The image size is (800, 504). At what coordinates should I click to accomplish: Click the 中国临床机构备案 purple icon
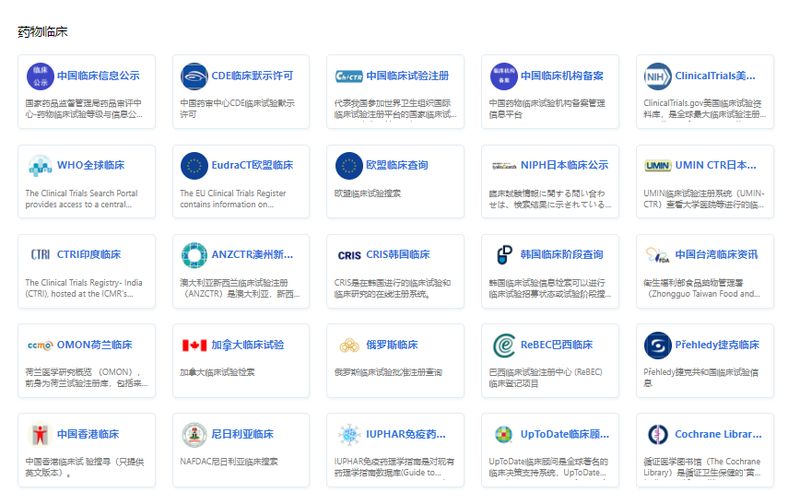tap(504, 76)
